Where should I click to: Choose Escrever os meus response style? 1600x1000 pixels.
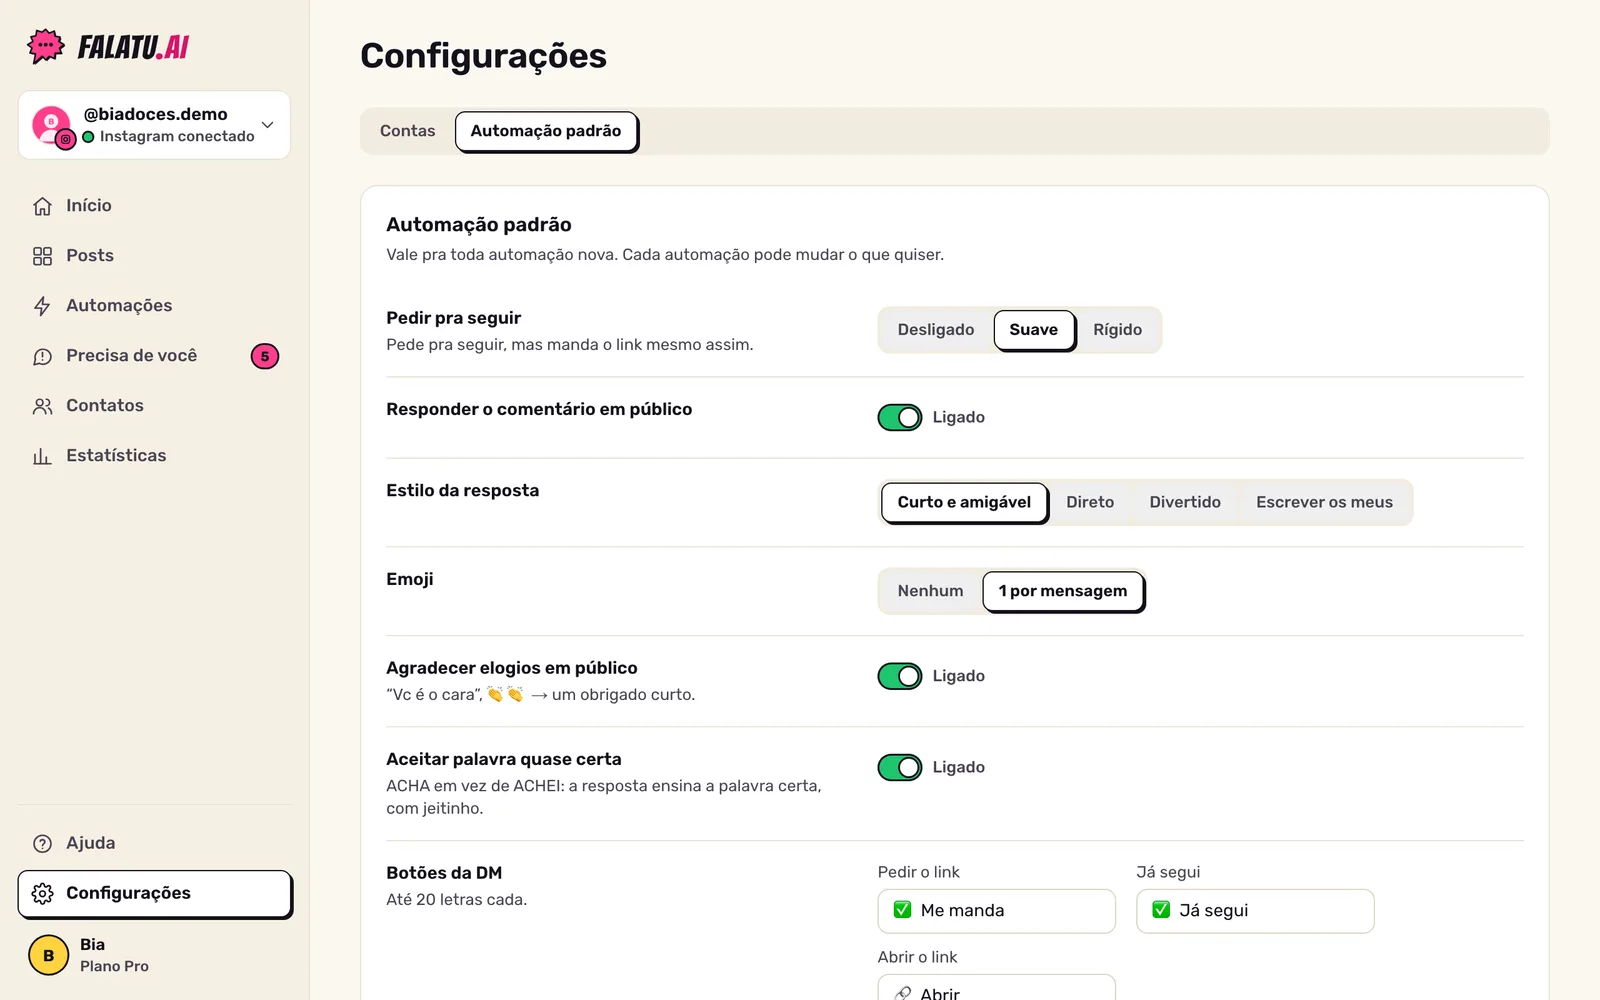pyautogui.click(x=1325, y=502)
